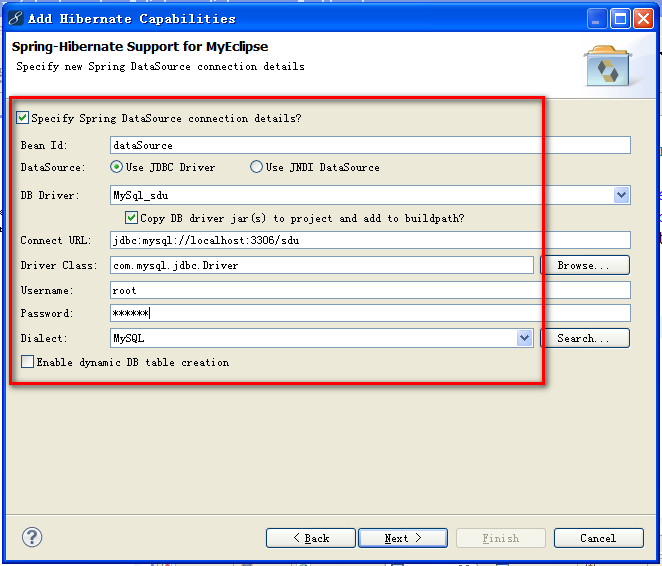Select the Use JDBC Driver radio button
662x566 pixels.
click(x=116, y=167)
